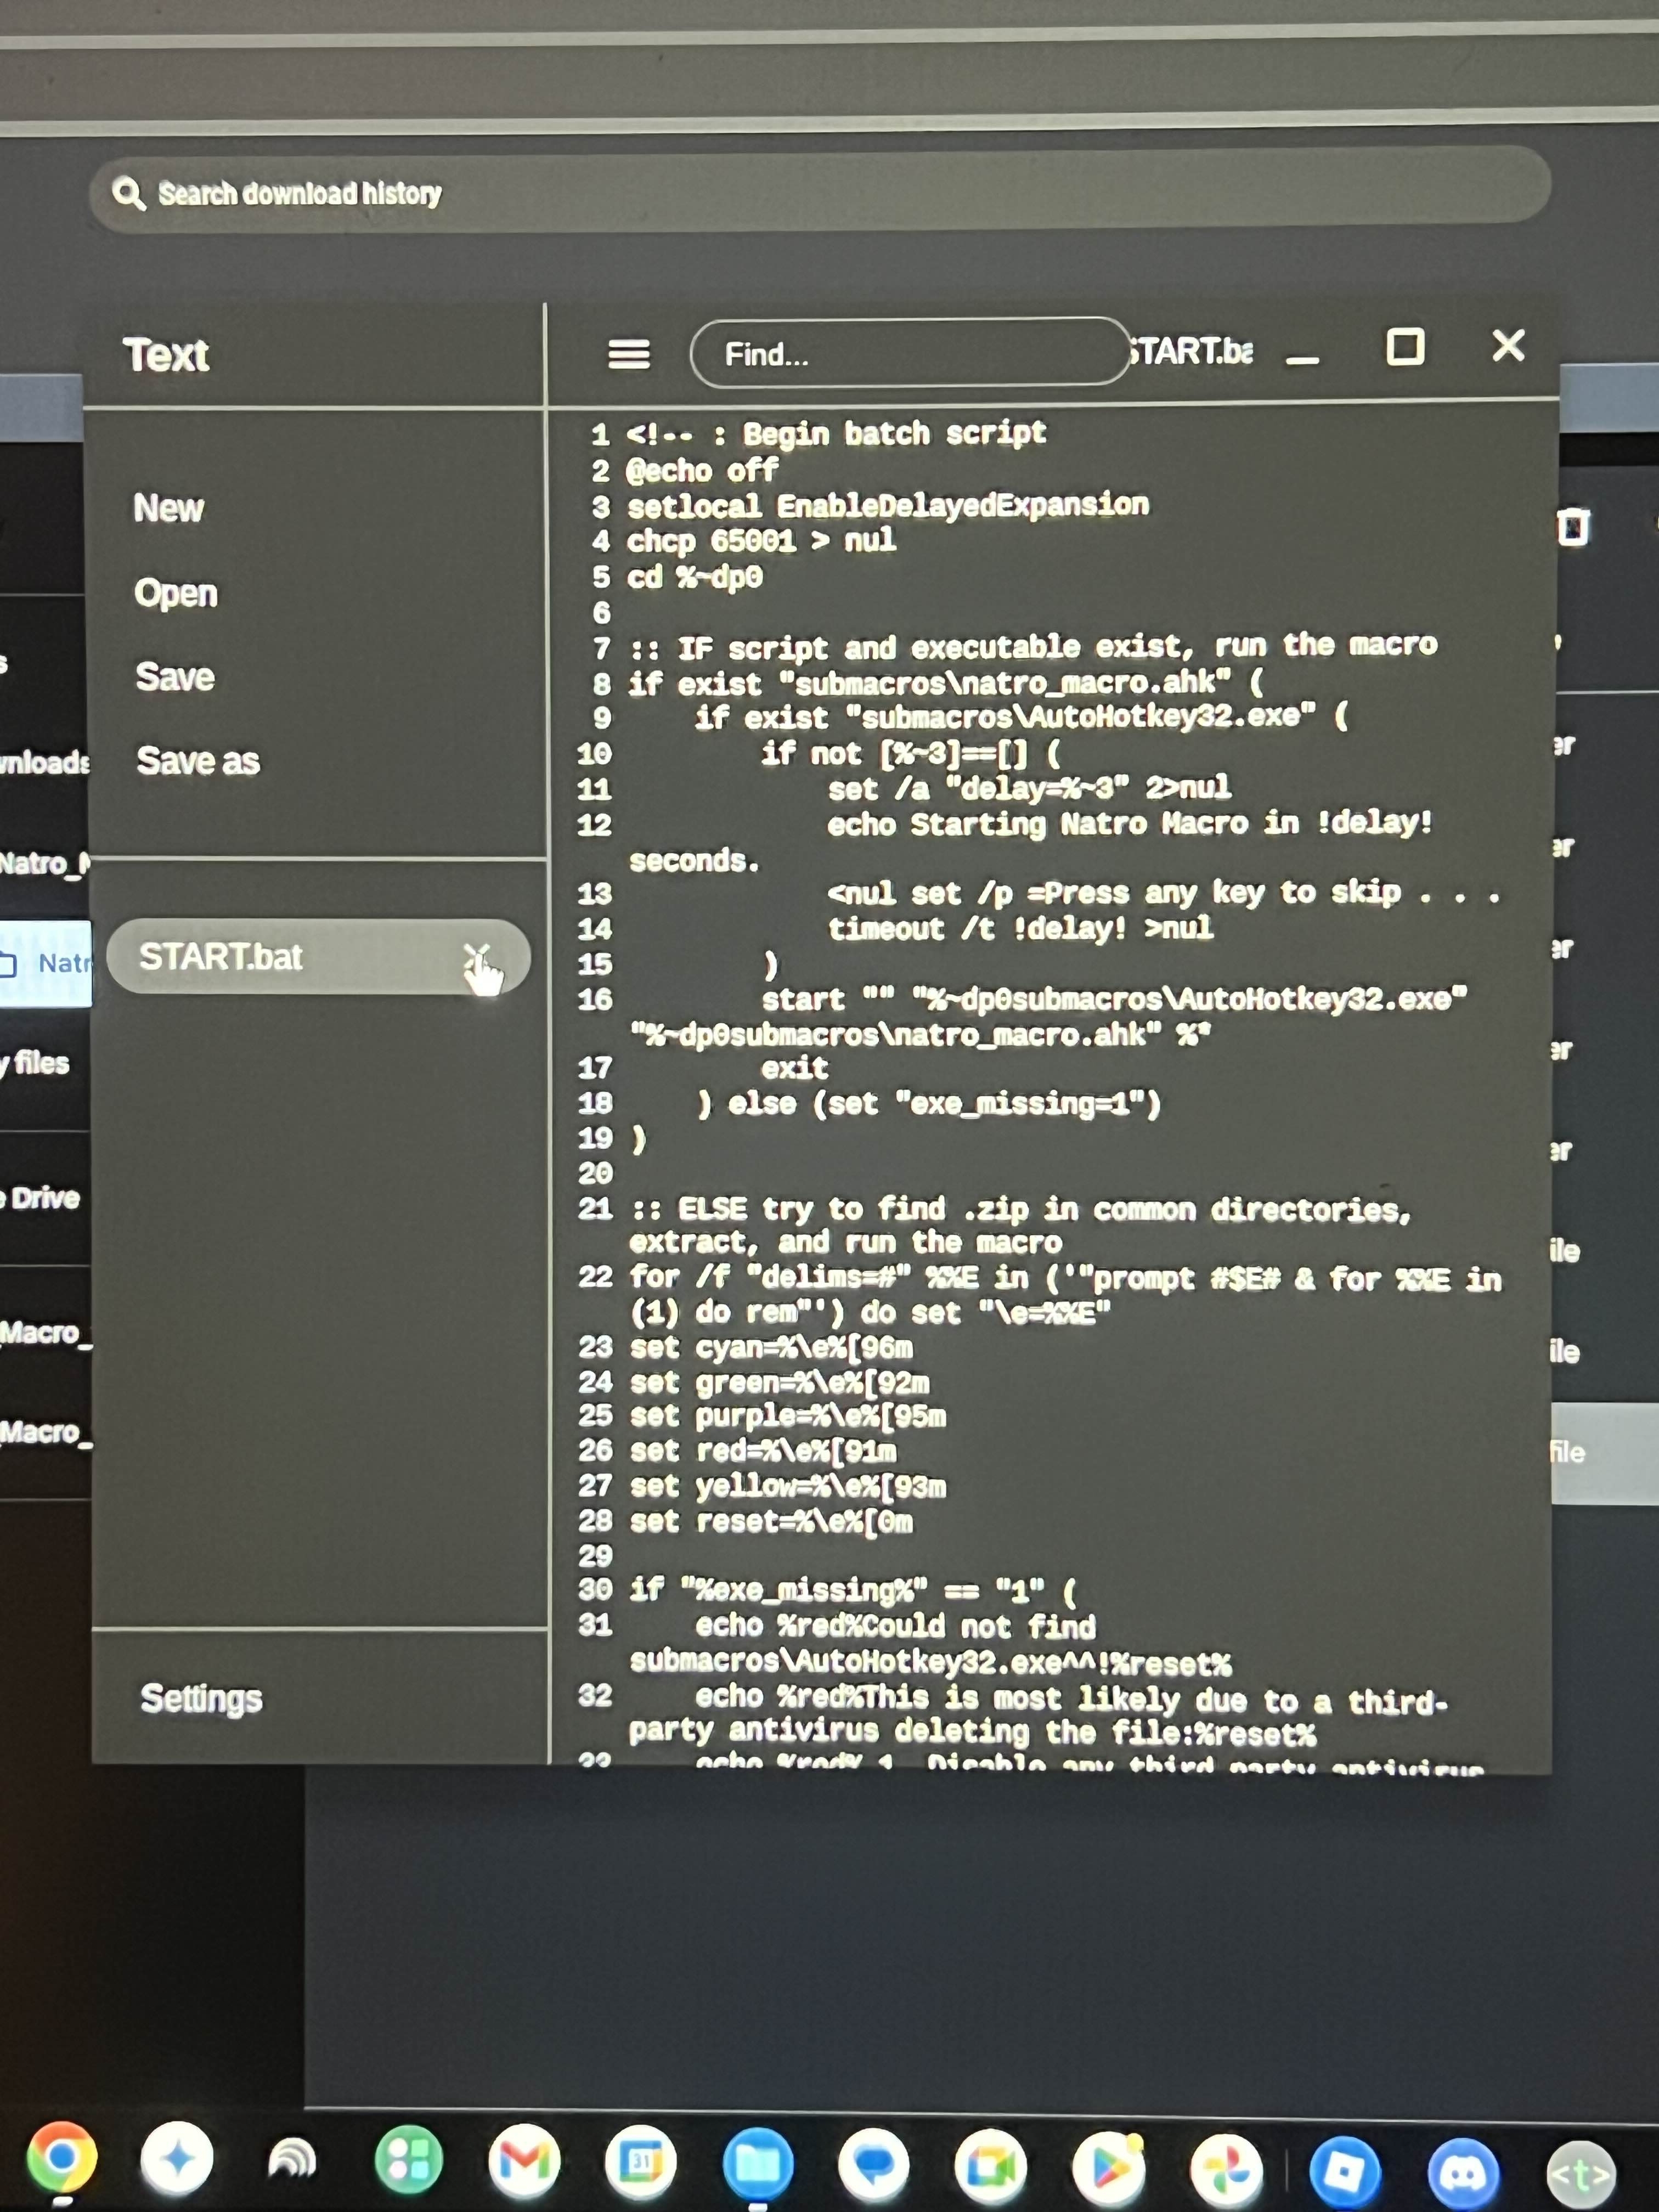Launch Gemini from the shelf
The height and width of the screenshot is (2212, 1659).
click(177, 2159)
